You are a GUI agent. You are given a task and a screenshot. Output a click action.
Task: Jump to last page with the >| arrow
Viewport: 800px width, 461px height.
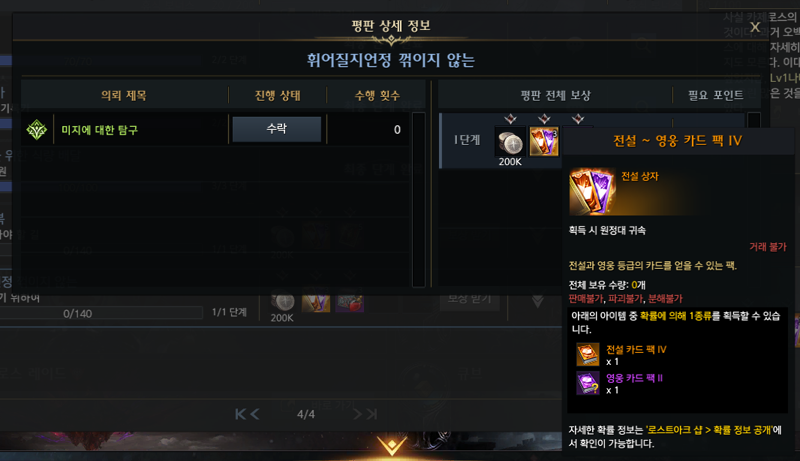372,414
